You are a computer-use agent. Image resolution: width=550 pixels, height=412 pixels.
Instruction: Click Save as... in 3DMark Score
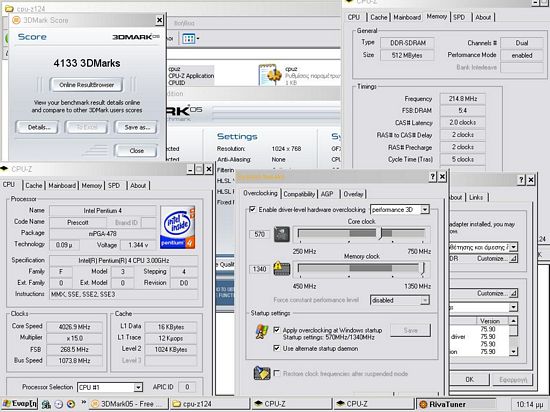[137, 127]
